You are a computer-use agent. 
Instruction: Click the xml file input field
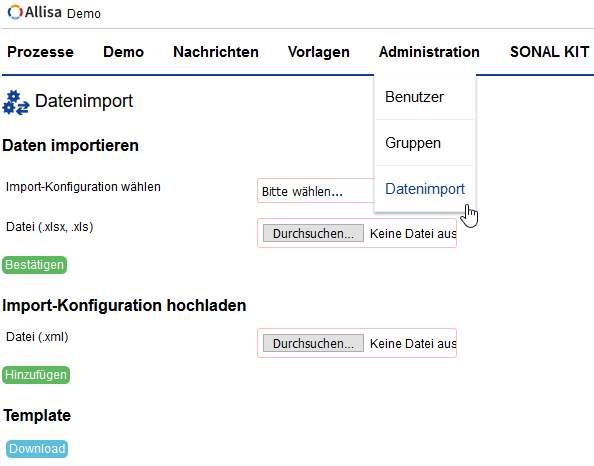[357, 343]
